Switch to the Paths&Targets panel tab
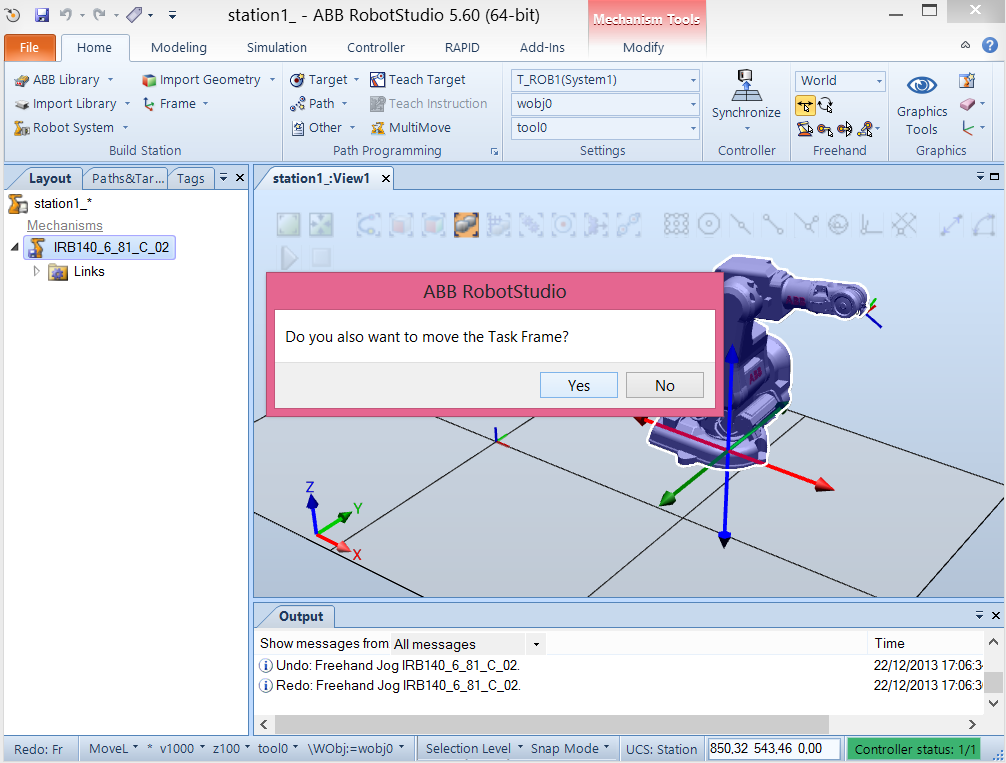Viewport: 1006px width, 763px height. [x=127, y=178]
